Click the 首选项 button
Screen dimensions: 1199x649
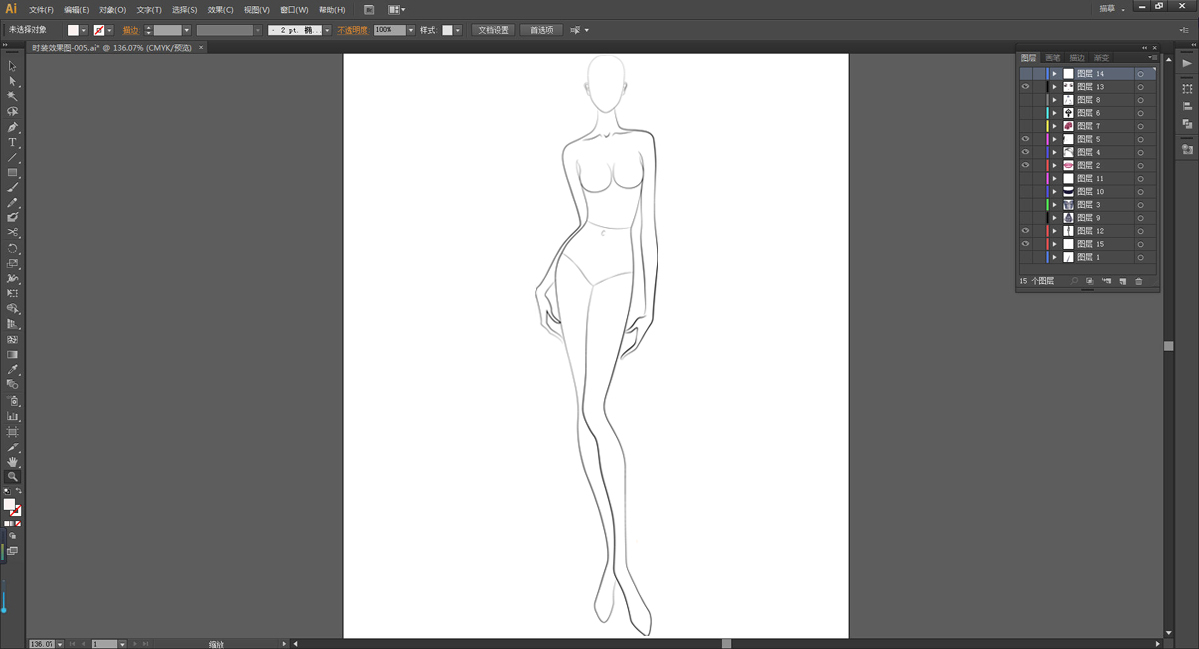[541, 30]
